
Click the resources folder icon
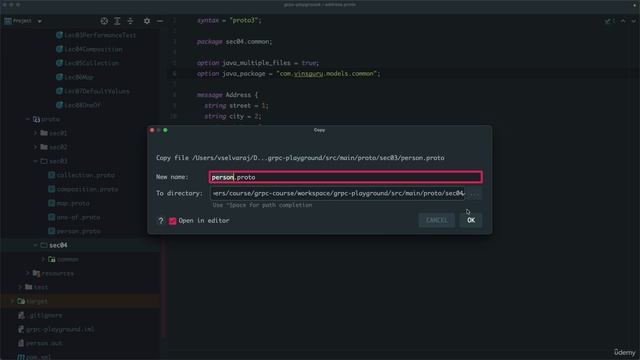coord(36,273)
